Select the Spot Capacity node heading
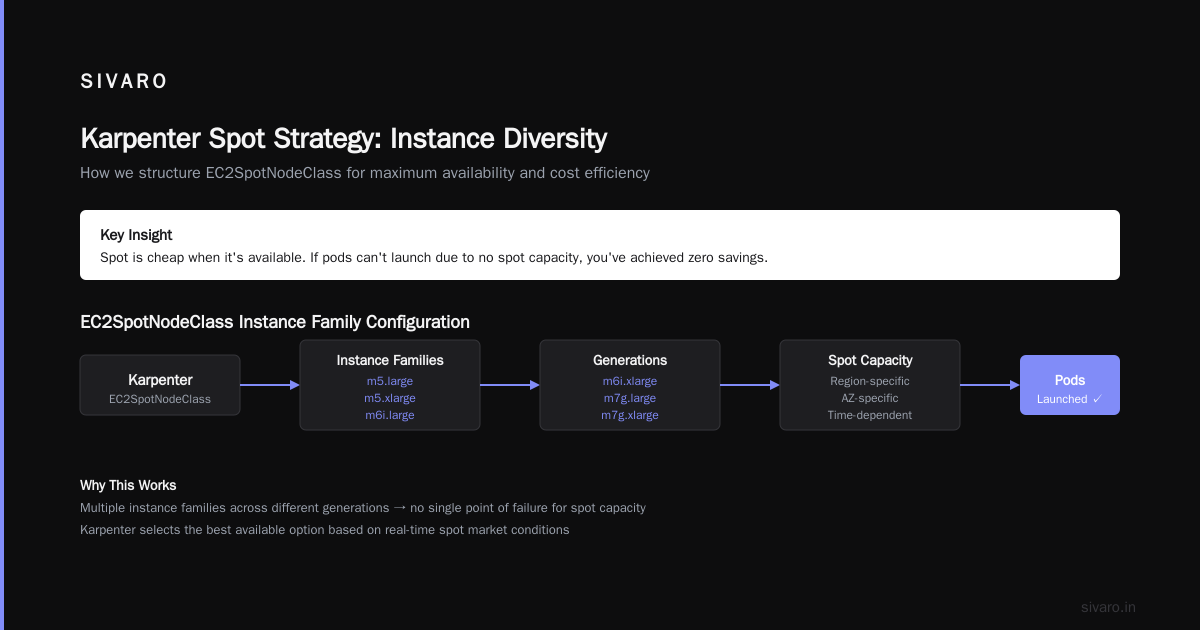This screenshot has width=1200, height=630. click(x=870, y=360)
